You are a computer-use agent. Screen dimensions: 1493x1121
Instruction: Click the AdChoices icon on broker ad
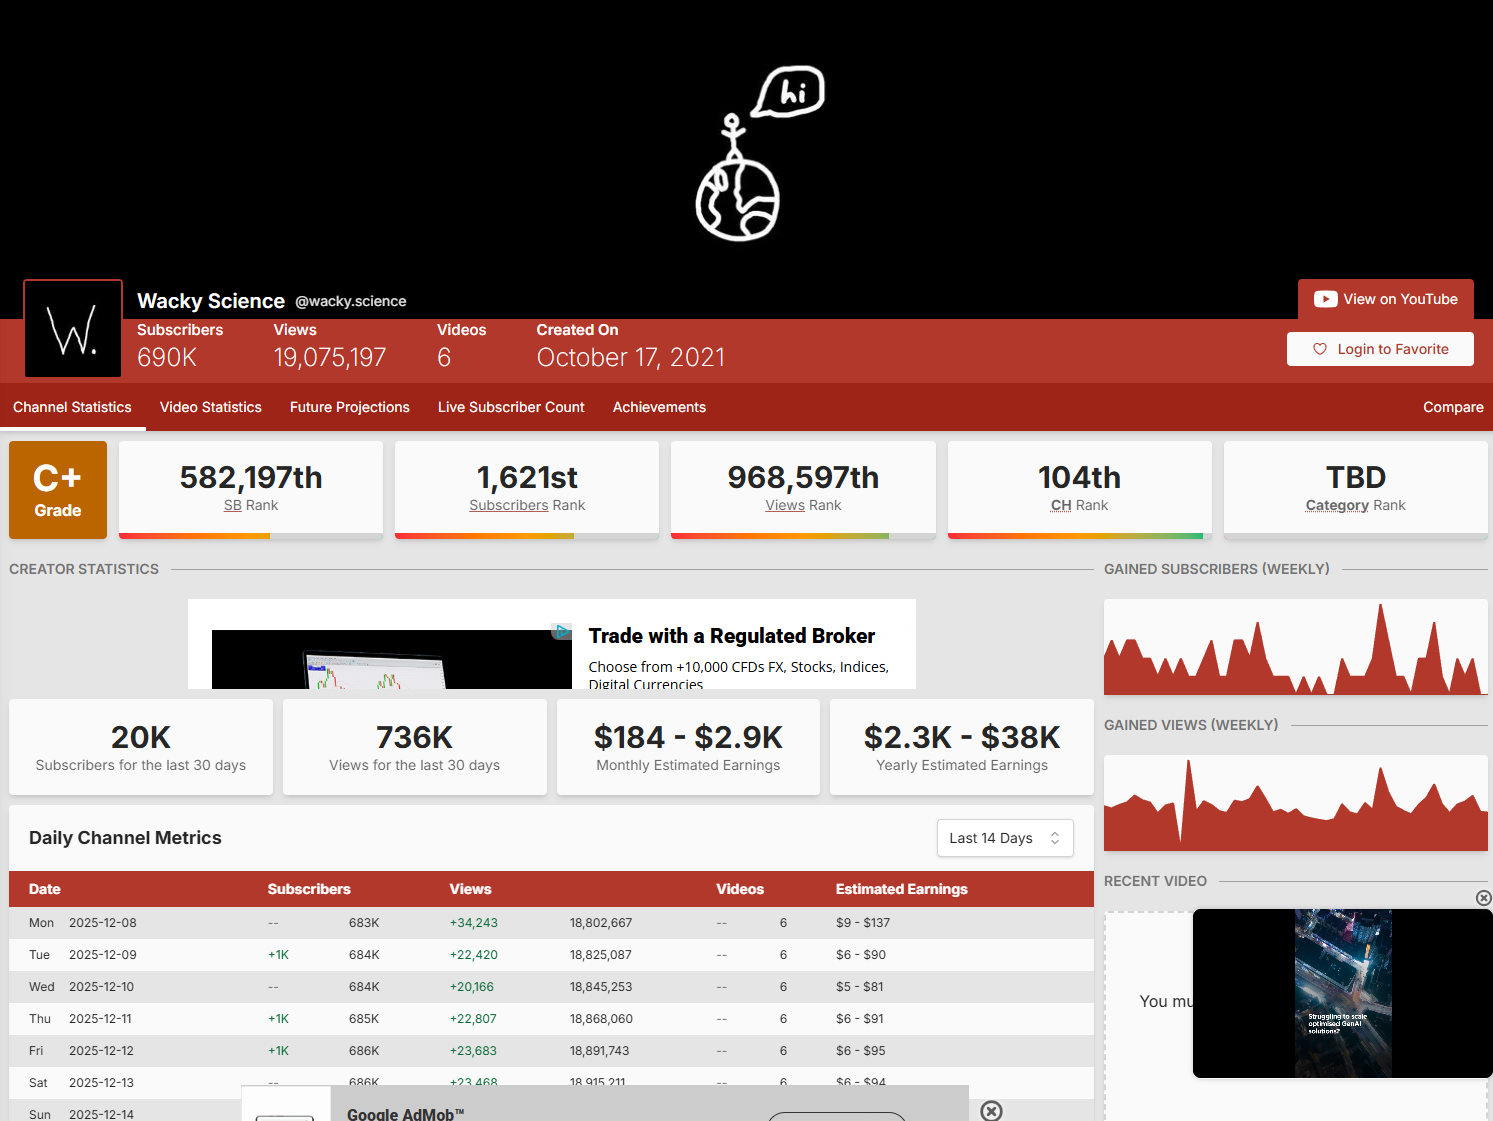point(563,631)
